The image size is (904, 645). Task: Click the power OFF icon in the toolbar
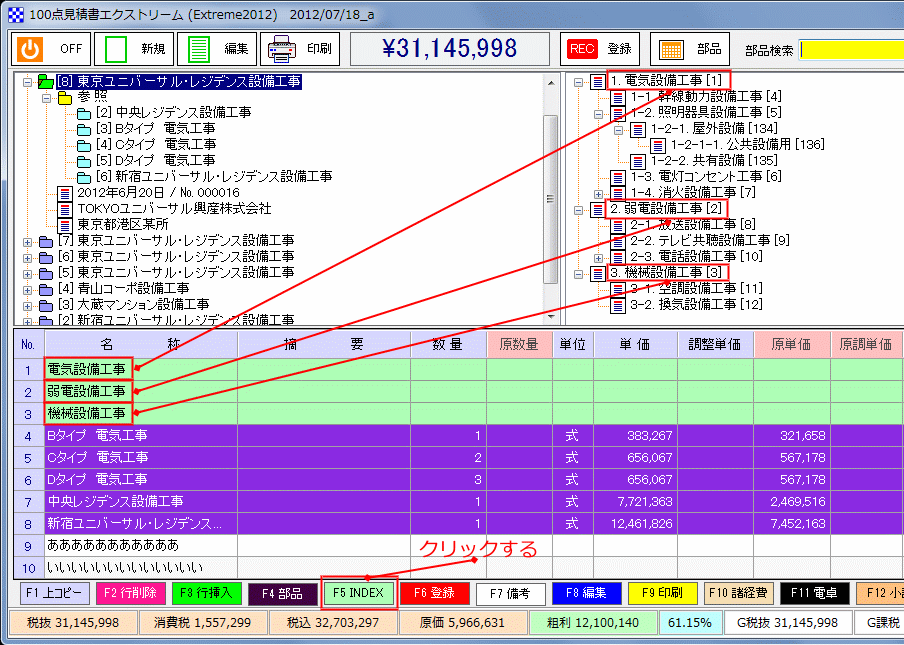[30, 48]
